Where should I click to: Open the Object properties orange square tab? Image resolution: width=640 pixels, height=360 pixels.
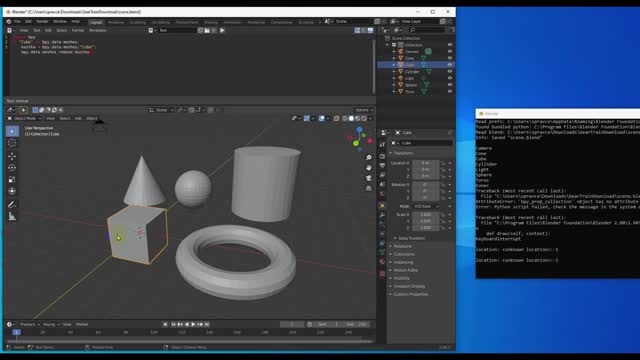[382, 205]
